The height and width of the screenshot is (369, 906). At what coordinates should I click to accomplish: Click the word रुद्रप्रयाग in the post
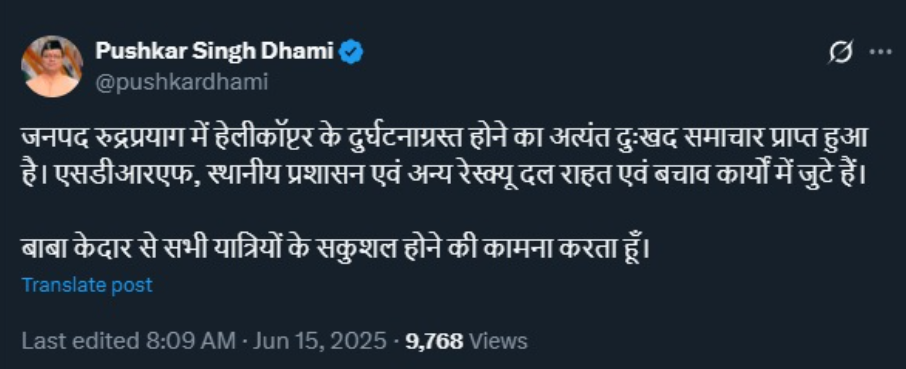137,140
